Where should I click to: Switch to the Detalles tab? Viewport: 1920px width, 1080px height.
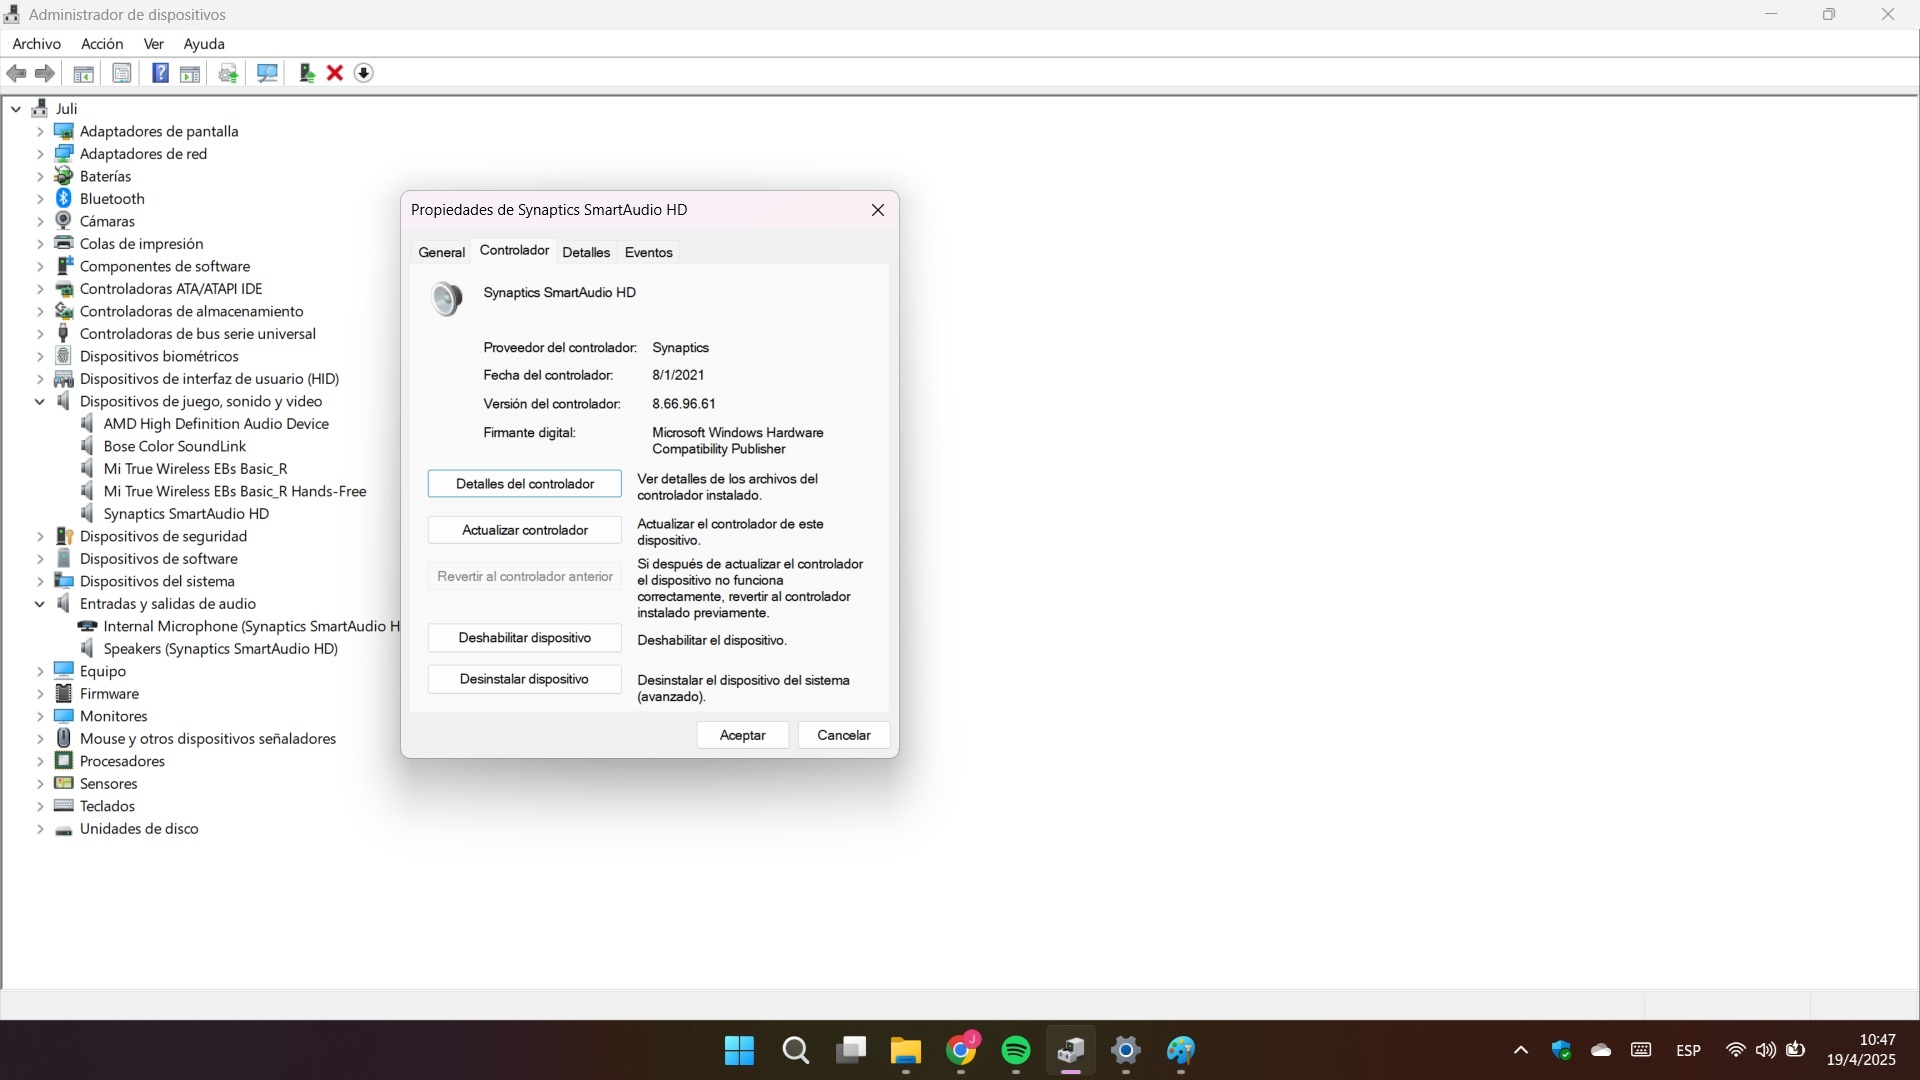(585, 252)
